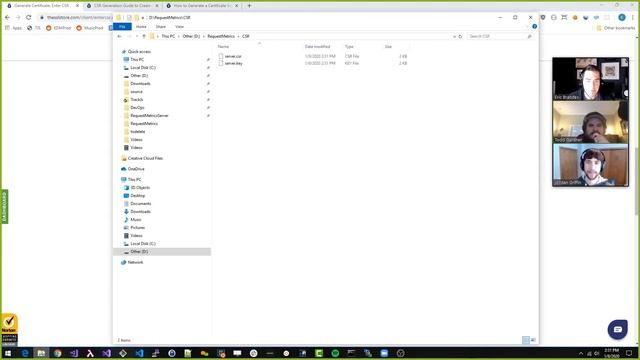Image resolution: width=640 pixels, height=360 pixels.
Task: Open the DevOps folder in Quick access
Action: [x=137, y=108]
